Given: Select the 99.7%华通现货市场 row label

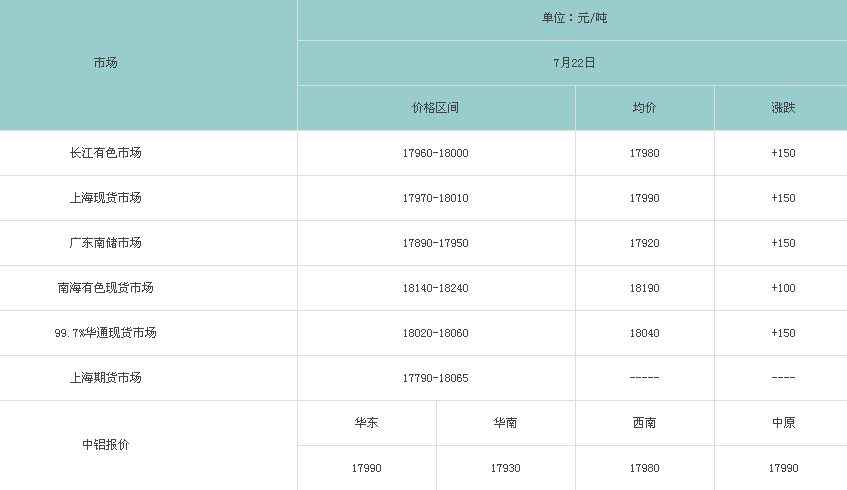Looking at the screenshot, I should [106, 333].
